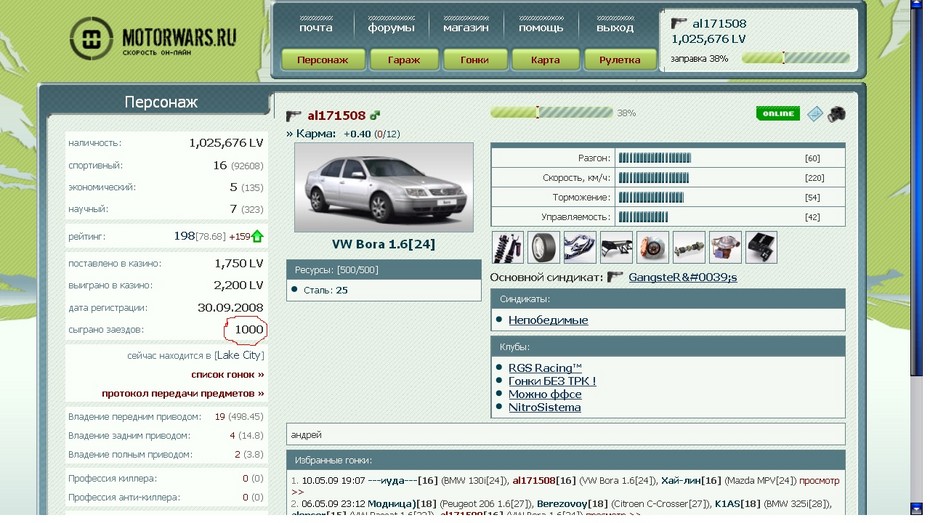Click the Избранные гонки section header
The width and height of the screenshot is (930, 523).
tap(566, 460)
